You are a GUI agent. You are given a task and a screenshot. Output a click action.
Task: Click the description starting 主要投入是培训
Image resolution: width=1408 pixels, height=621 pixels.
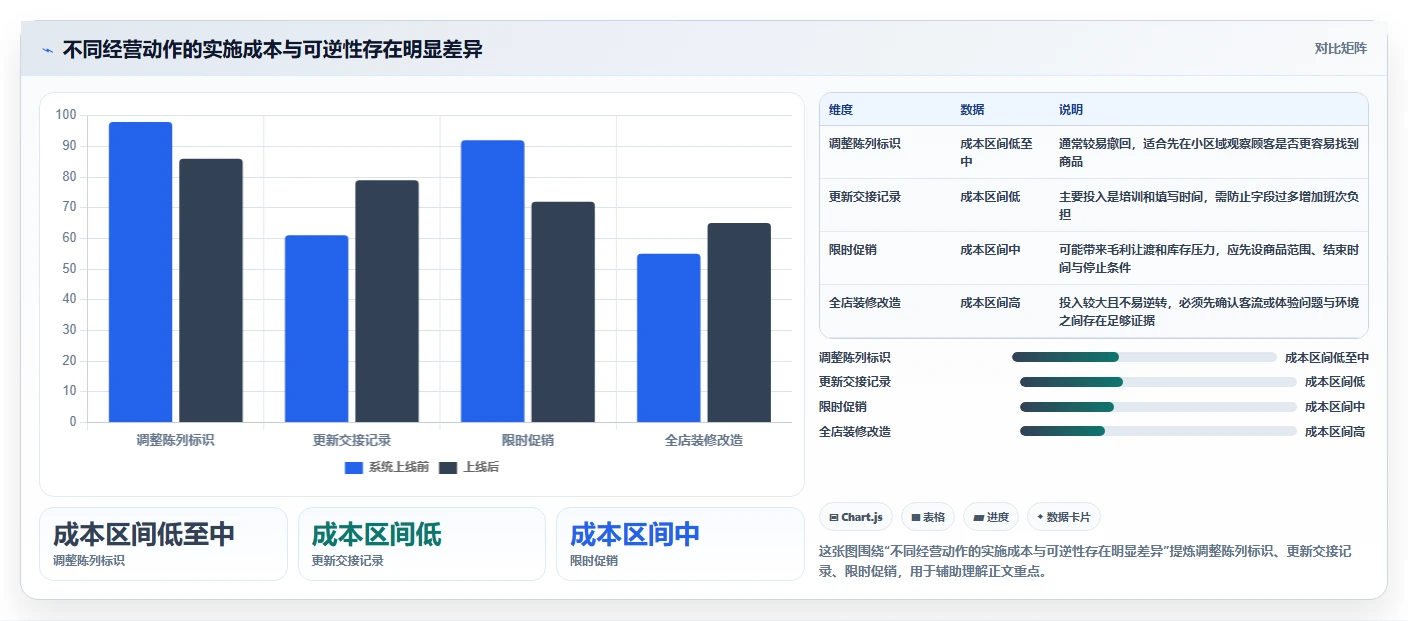(1209, 205)
